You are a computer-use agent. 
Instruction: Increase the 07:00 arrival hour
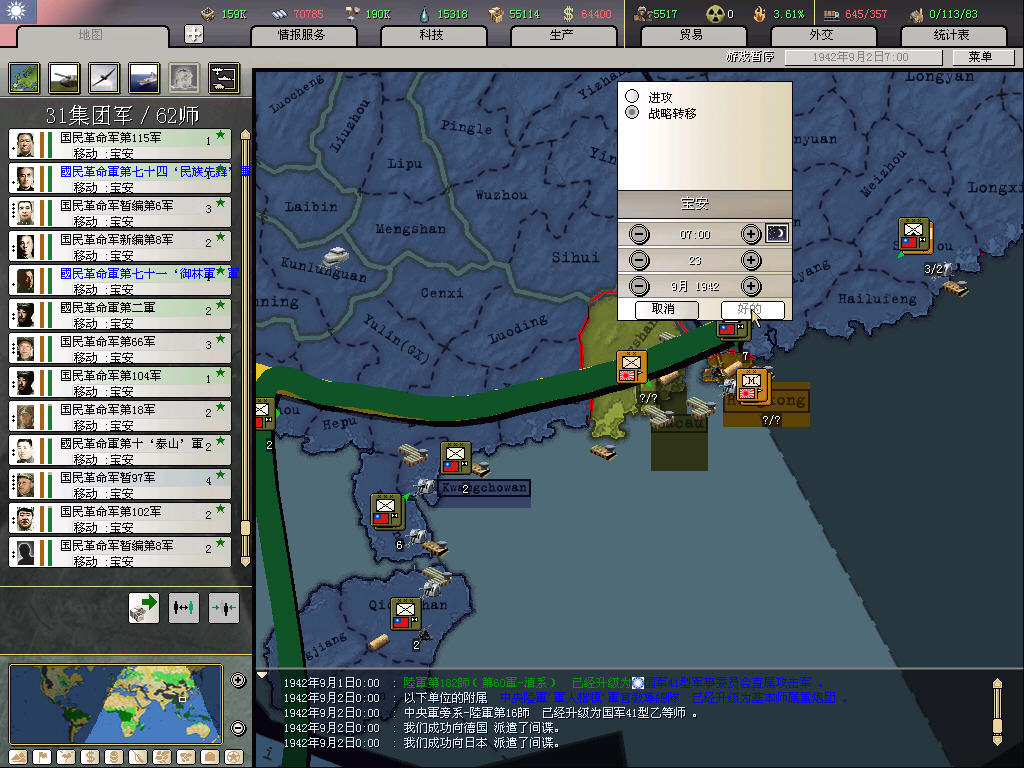pos(751,234)
